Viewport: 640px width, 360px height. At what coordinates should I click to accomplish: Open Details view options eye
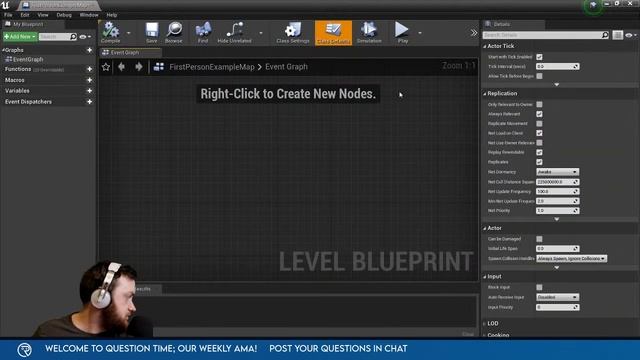pyautogui.click(x=630, y=35)
